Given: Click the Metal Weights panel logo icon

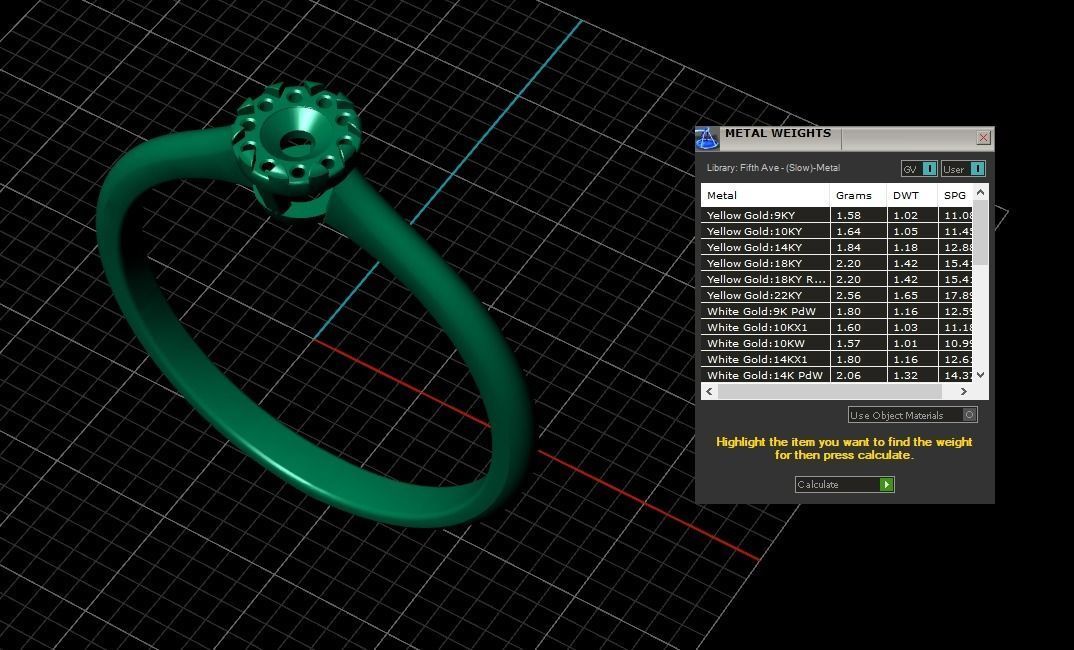Looking at the screenshot, I should 707,138.
